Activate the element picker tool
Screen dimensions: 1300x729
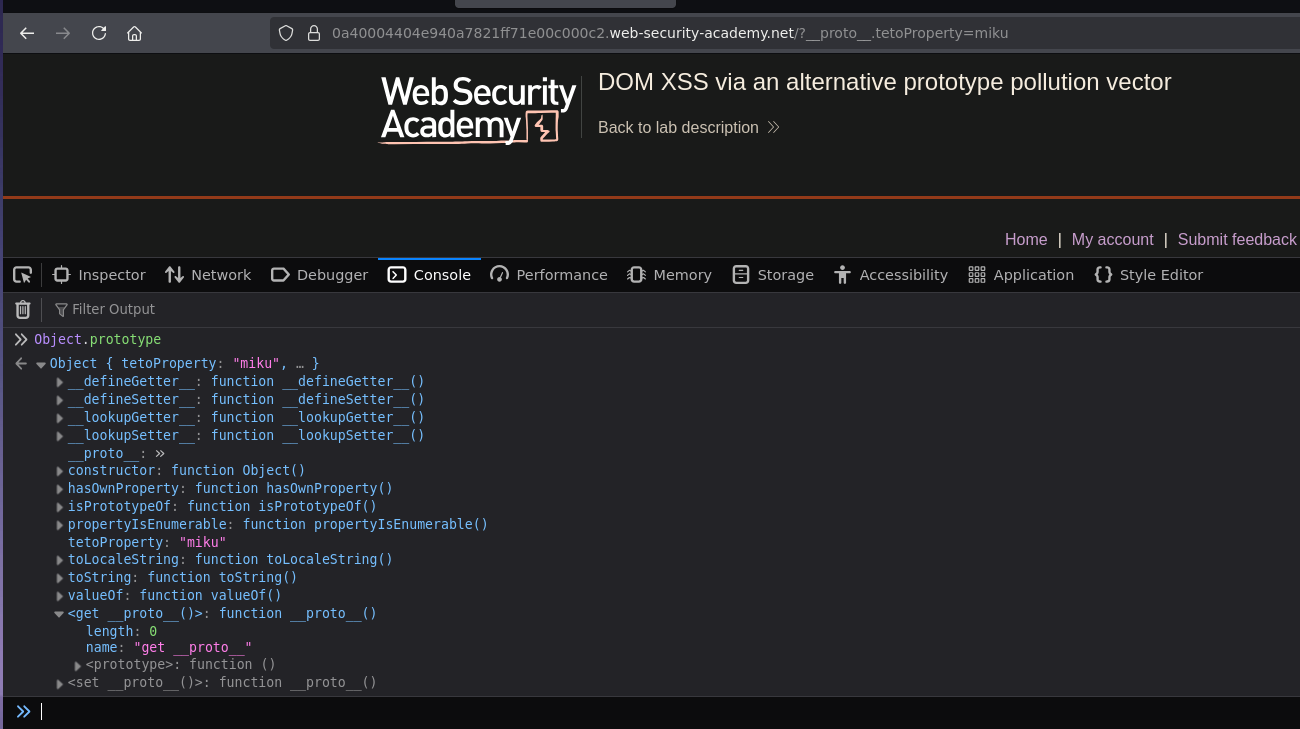(22, 275)
